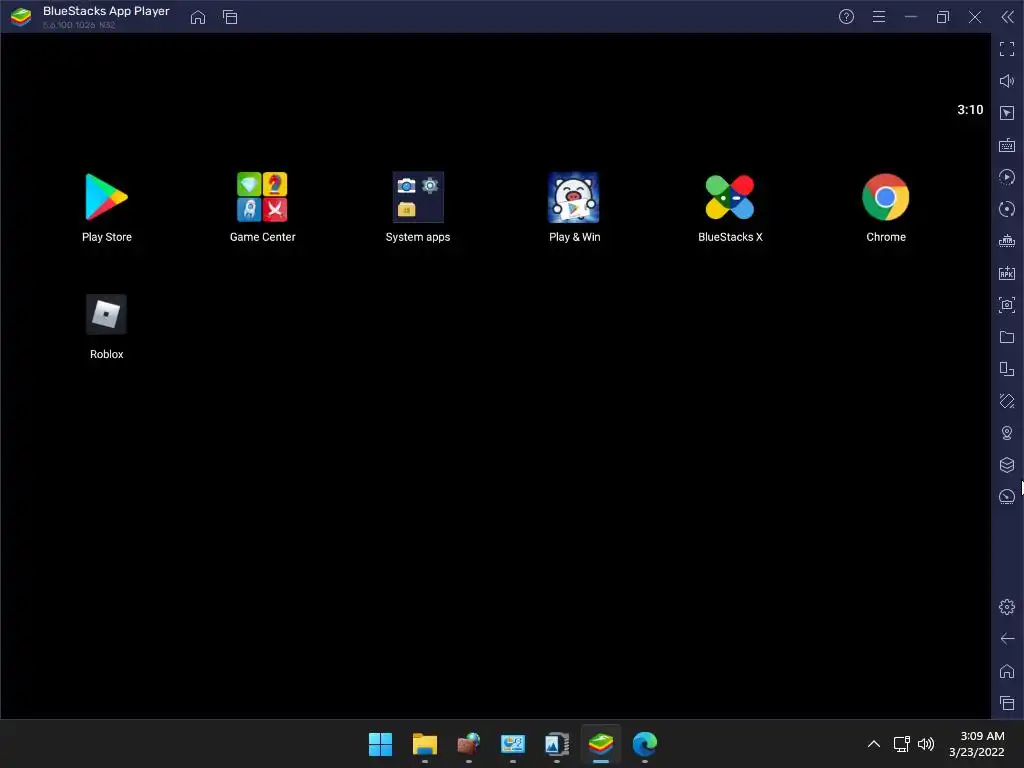The width and height of the screenshot is (1024, 768).
Task: Open multi-instance windows icon in the title bar
Action: coord(230,17)
